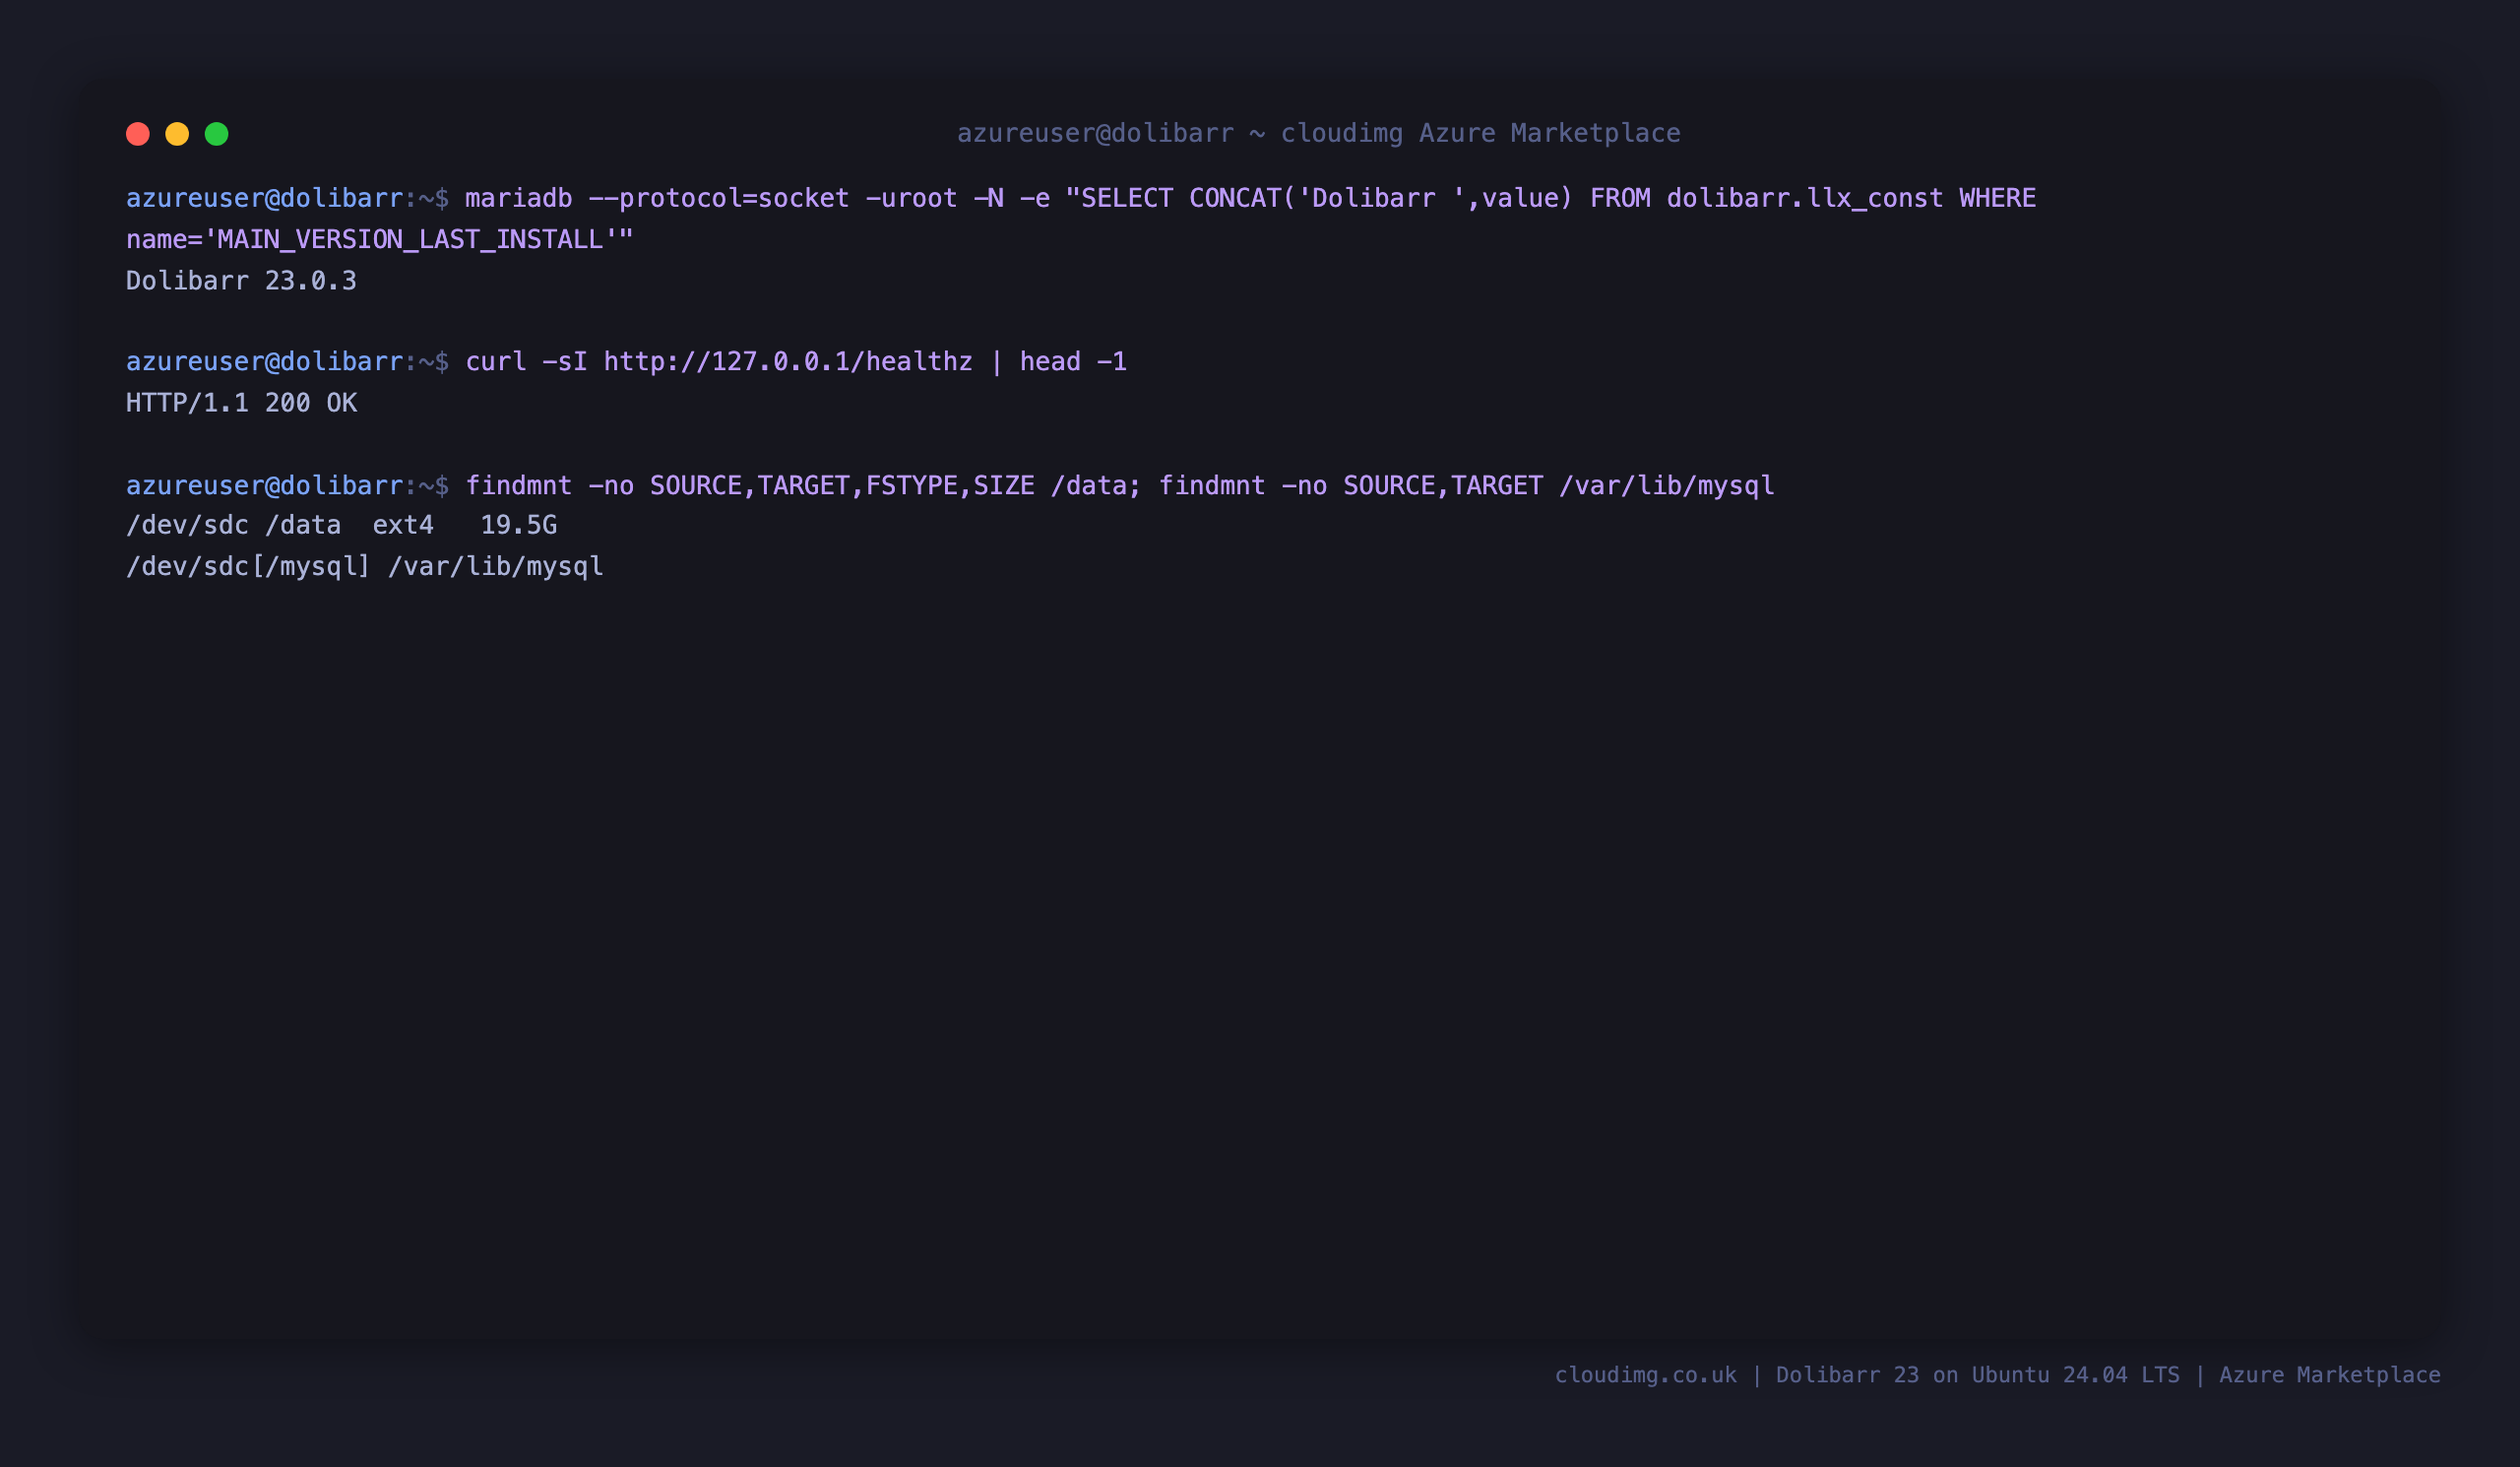Click the curl -sI healthz command
Viewport: 2520px width, 1467px height.
pyautogui.click(x=796, y=362)
